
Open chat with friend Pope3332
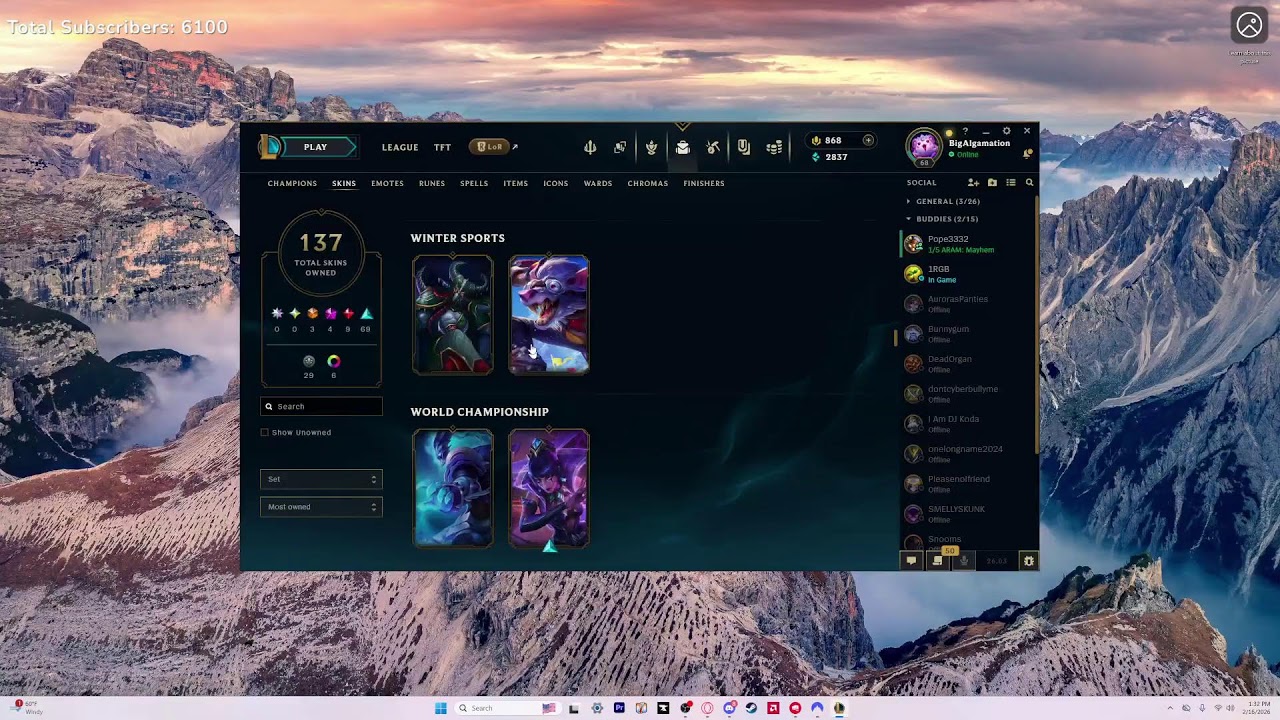coord(965,244)
